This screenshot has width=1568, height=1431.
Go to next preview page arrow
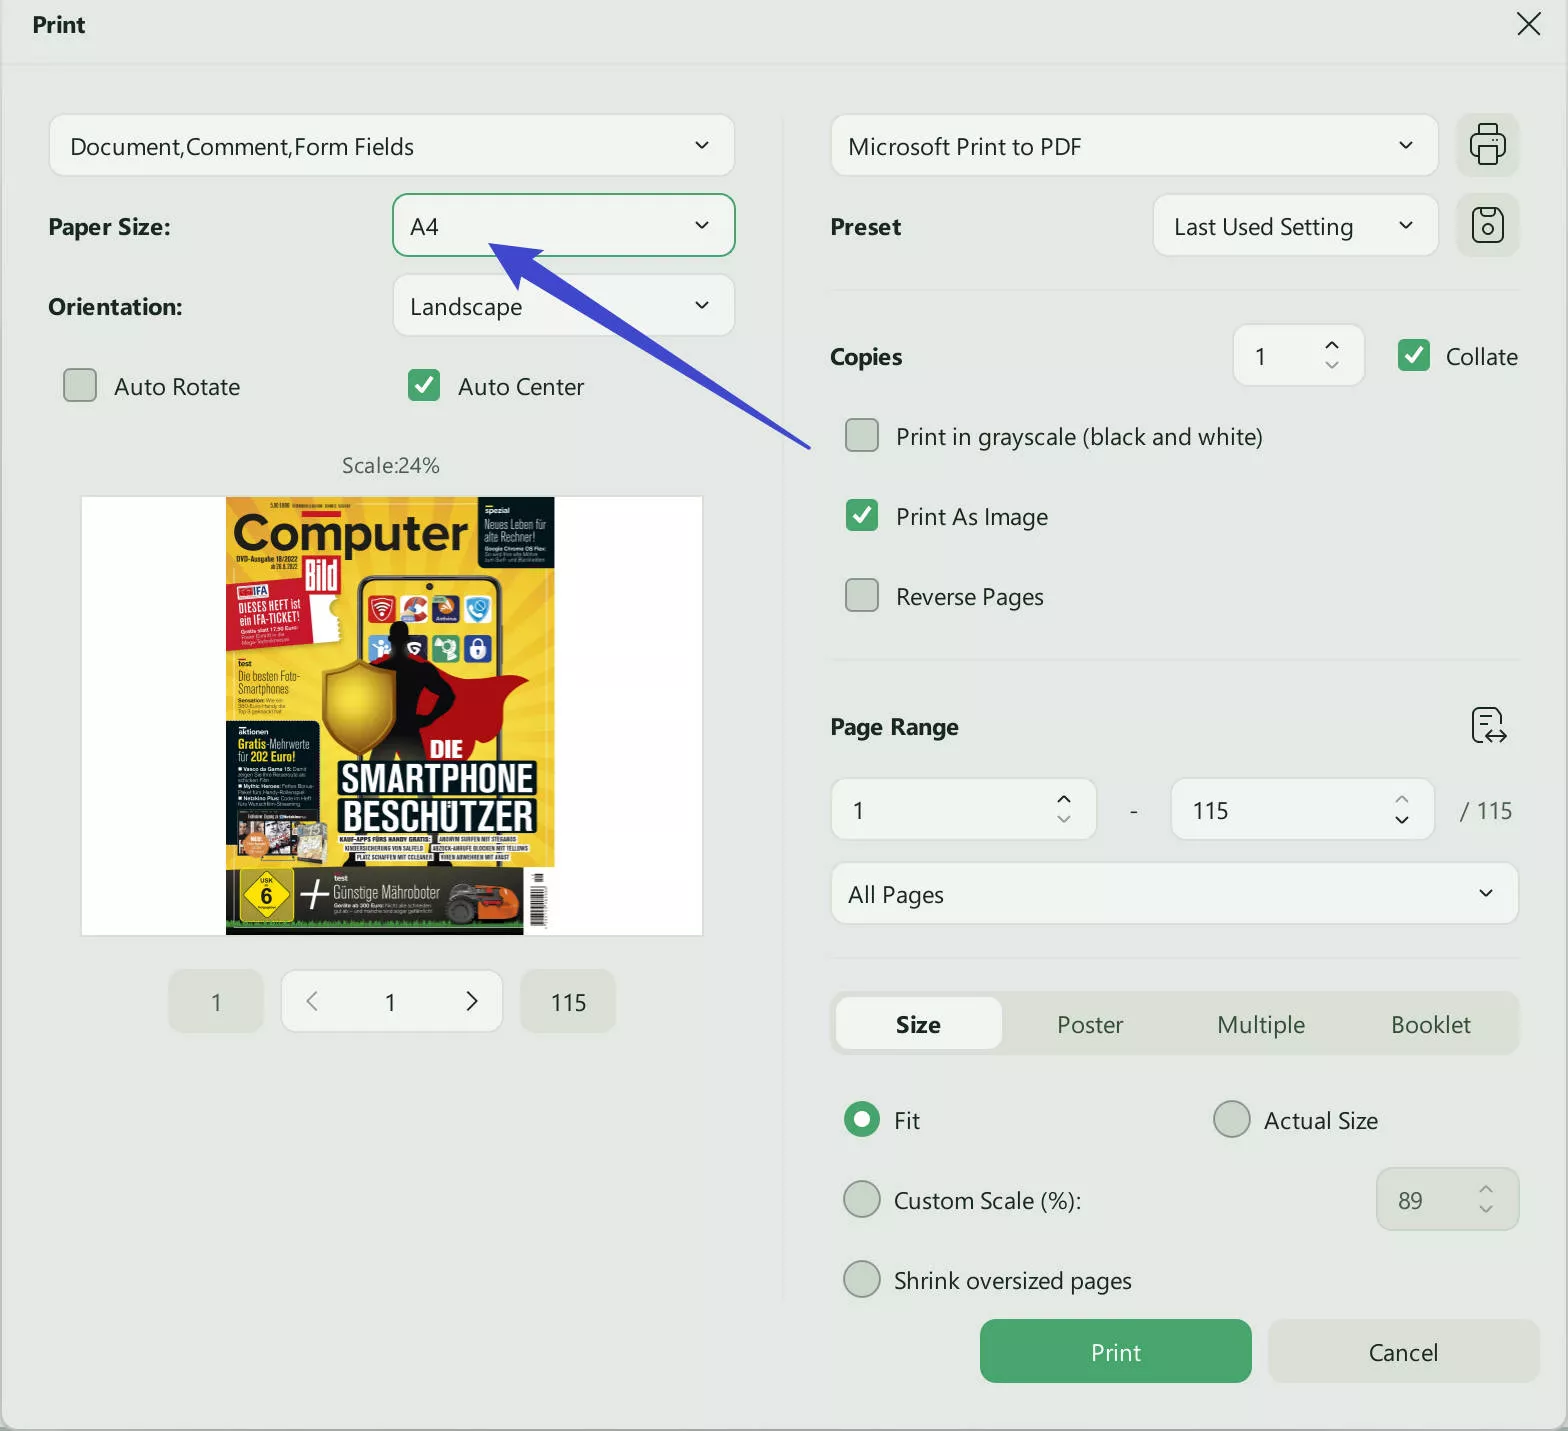472,1001
